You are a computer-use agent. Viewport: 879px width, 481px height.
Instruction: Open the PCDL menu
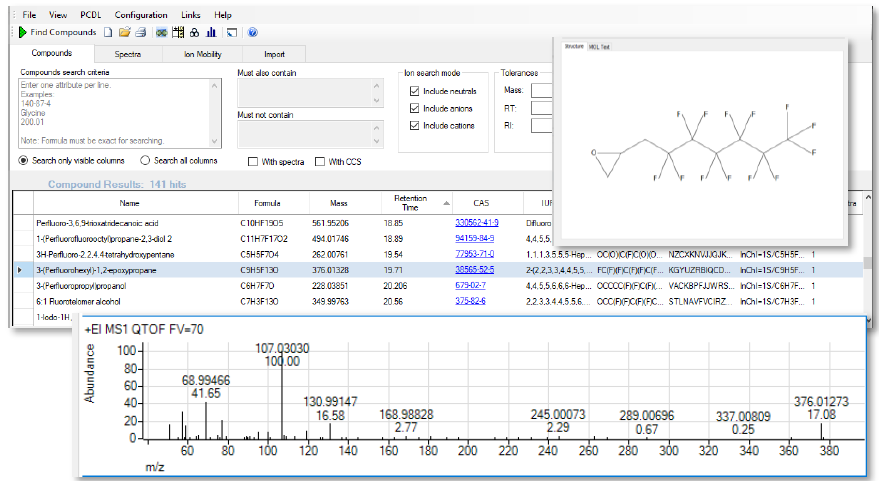[91, 15]
